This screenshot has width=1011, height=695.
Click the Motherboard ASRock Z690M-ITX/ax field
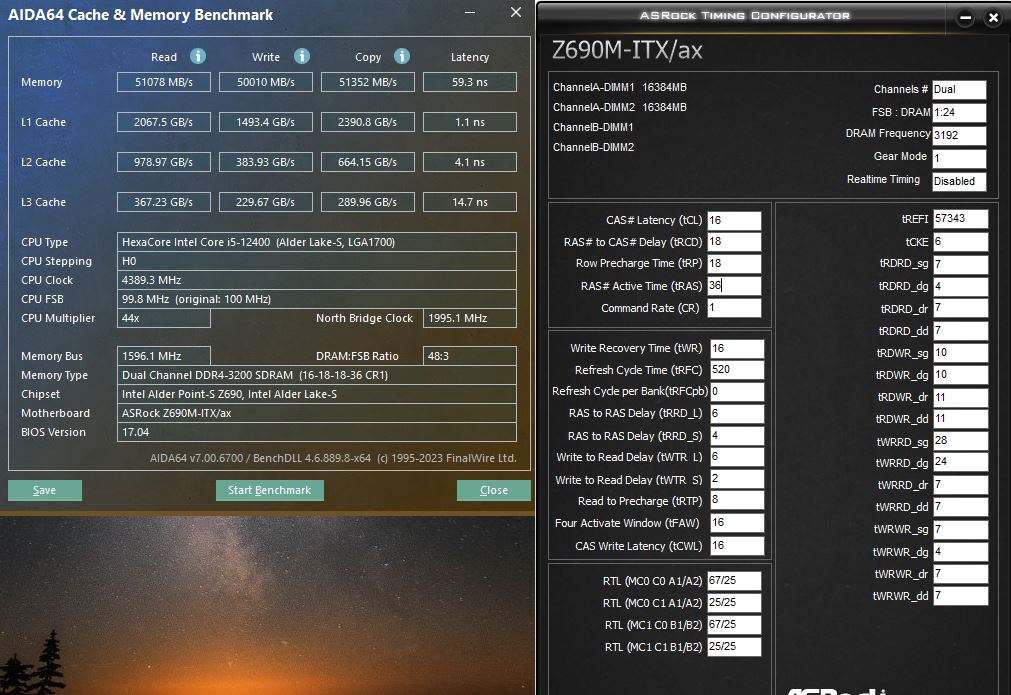(317, 413)
